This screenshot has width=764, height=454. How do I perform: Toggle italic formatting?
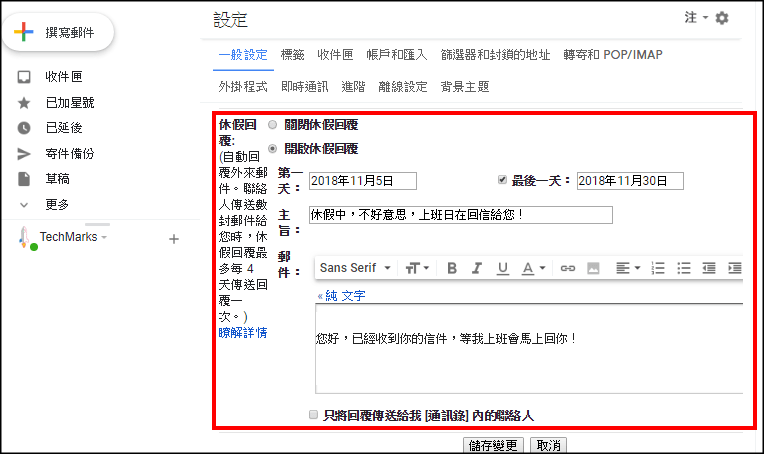coord(477,268)
